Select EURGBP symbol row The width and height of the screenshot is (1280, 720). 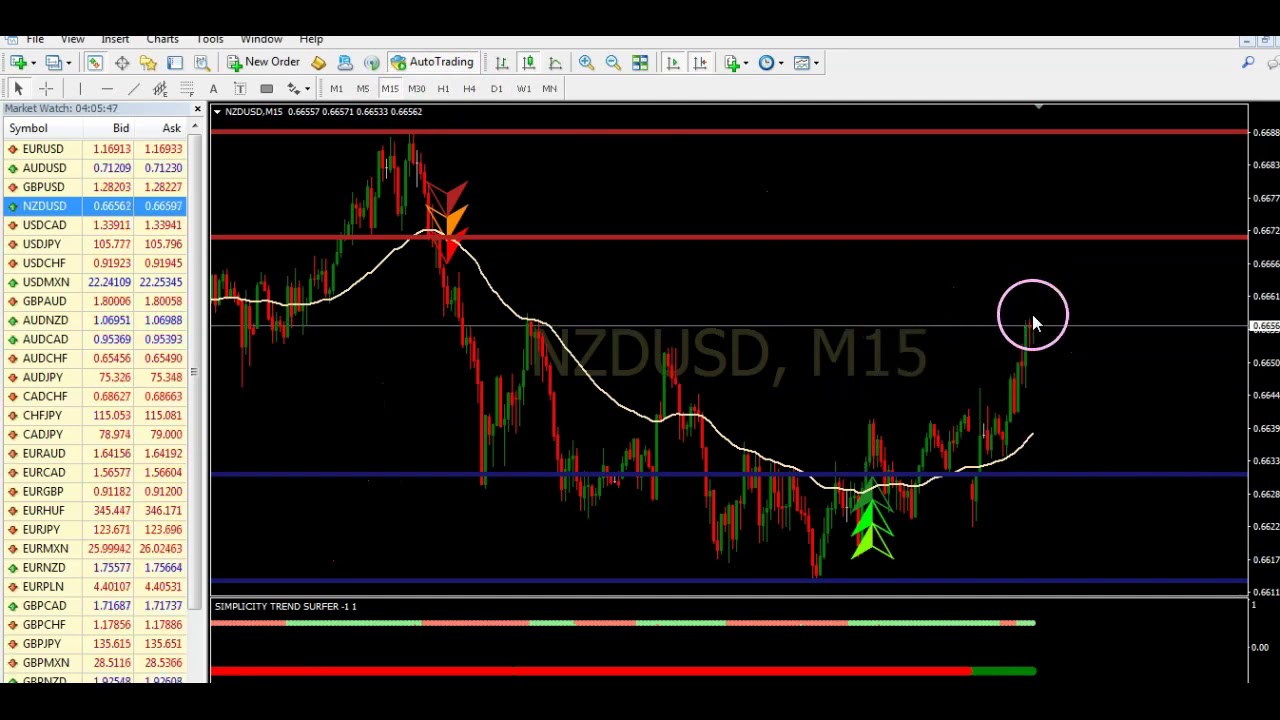(x=95, y=491)
